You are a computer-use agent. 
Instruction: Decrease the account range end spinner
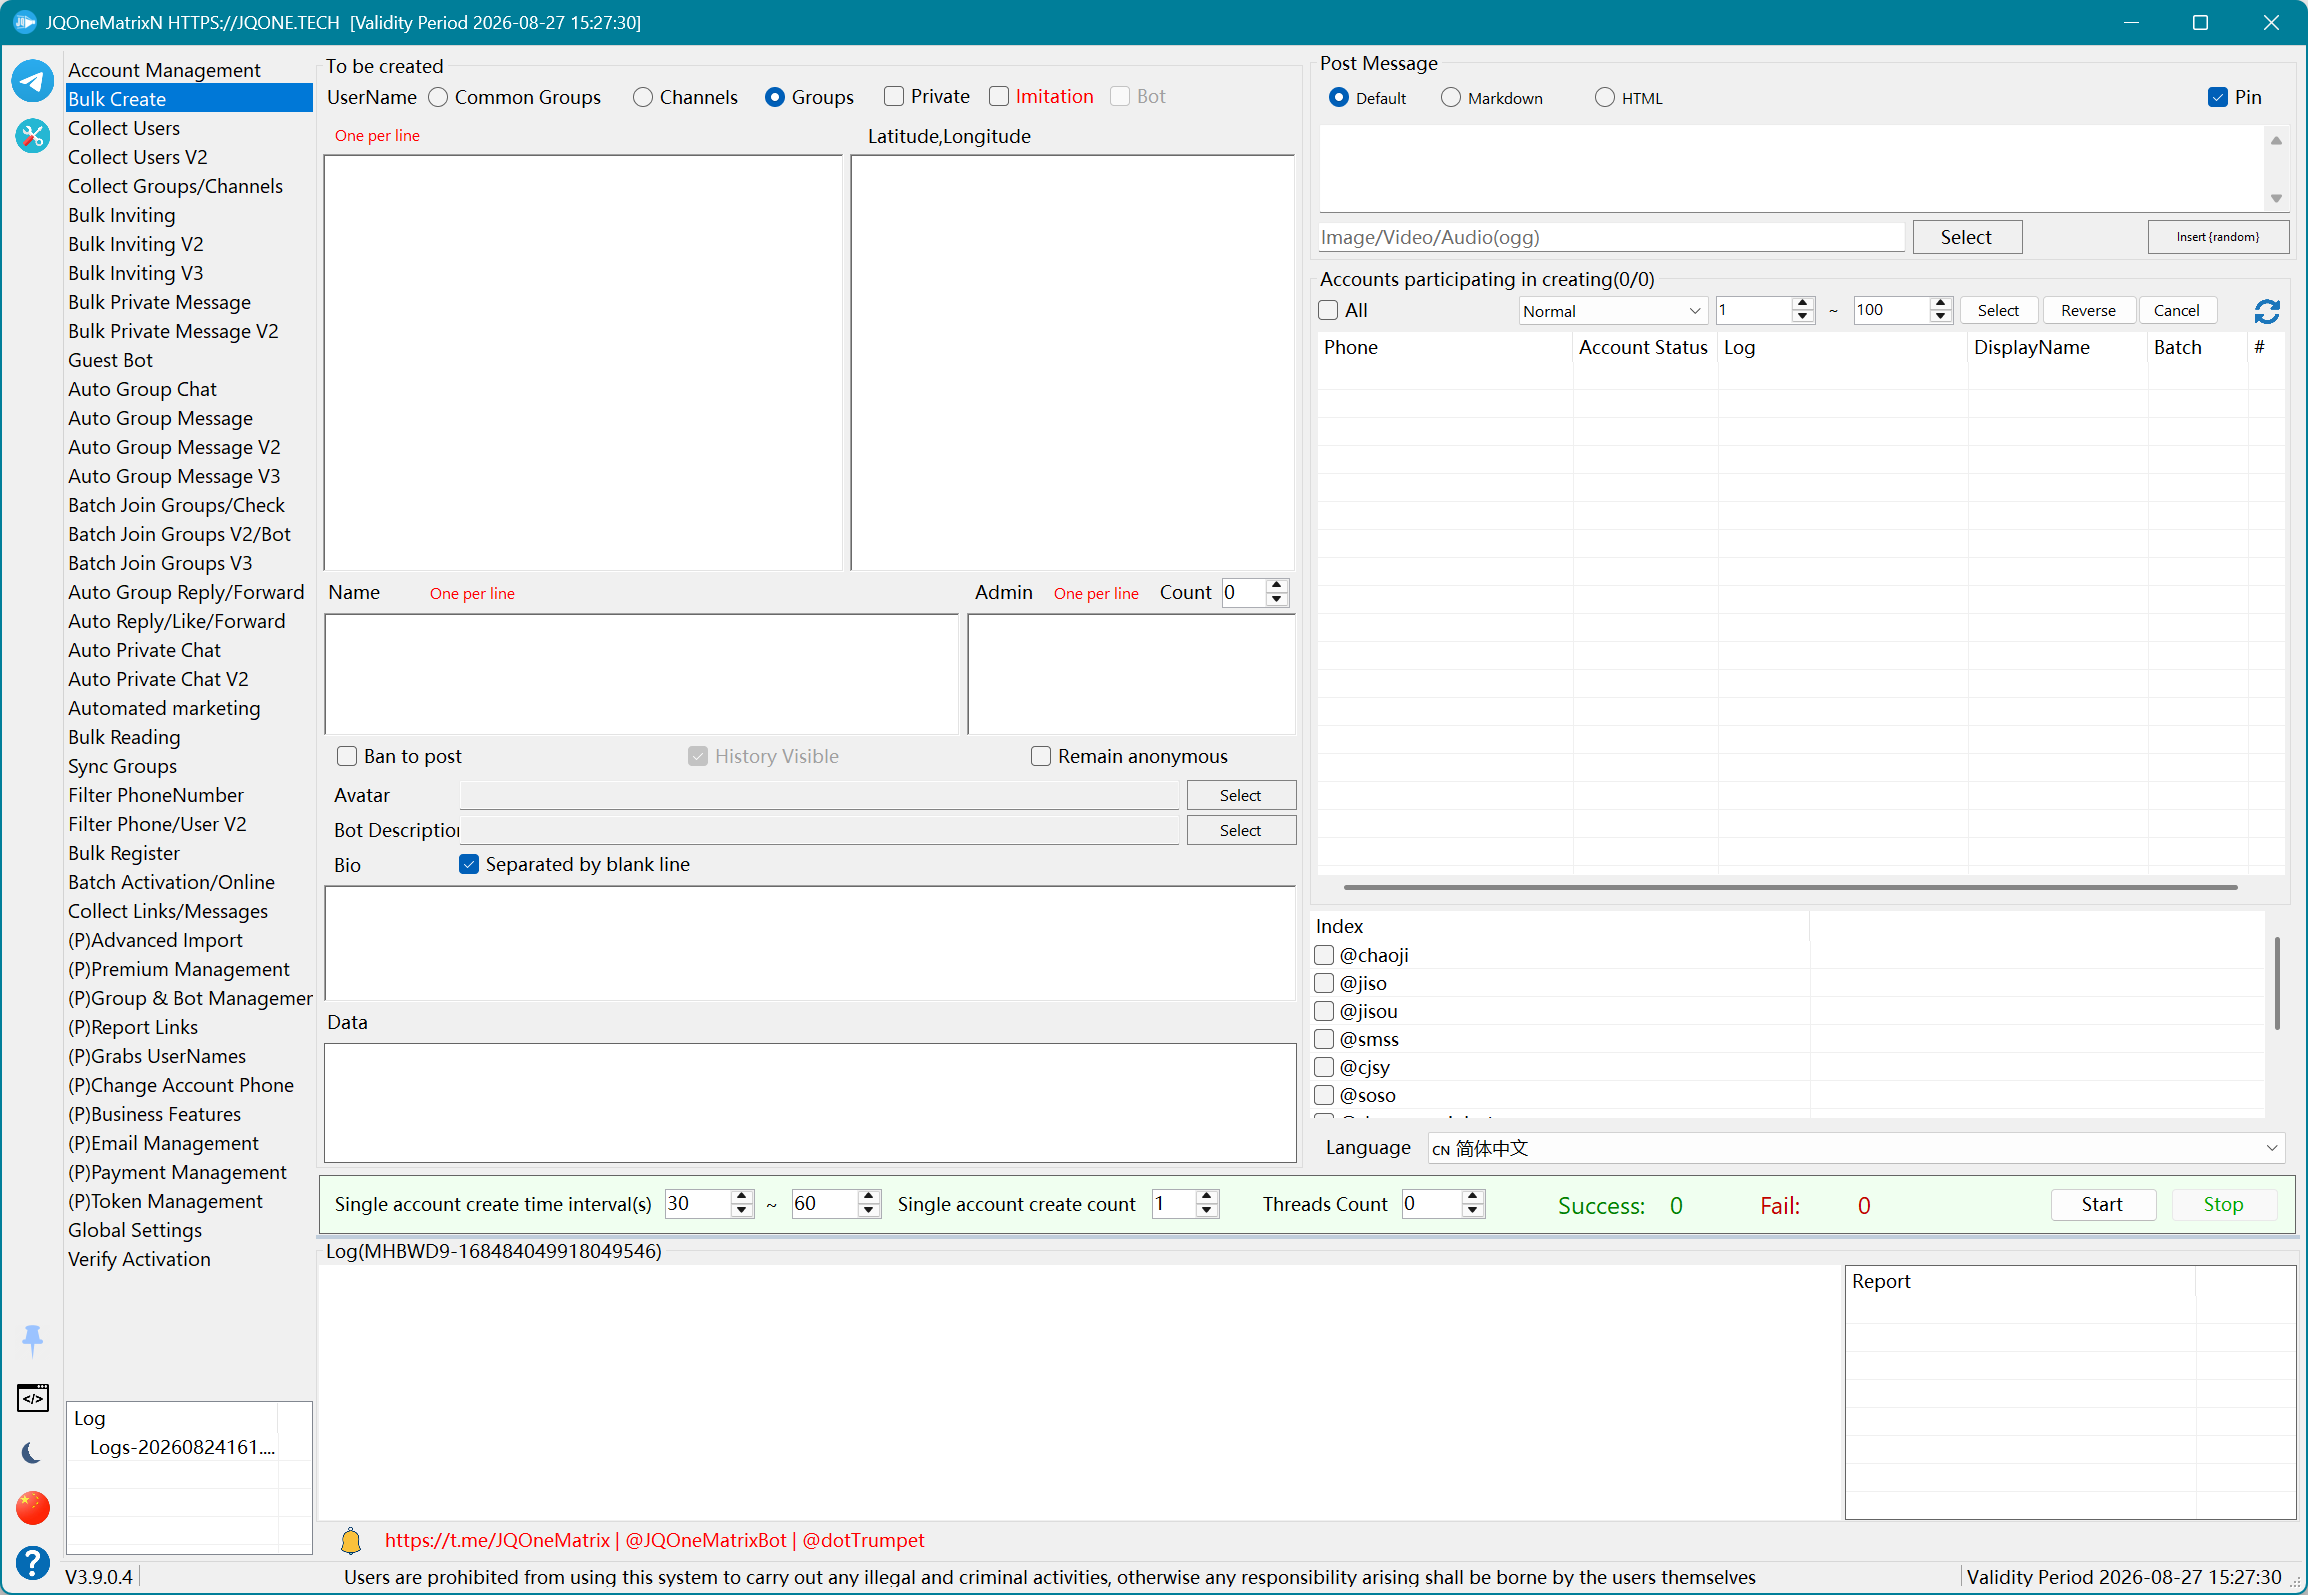point(1940,317)
